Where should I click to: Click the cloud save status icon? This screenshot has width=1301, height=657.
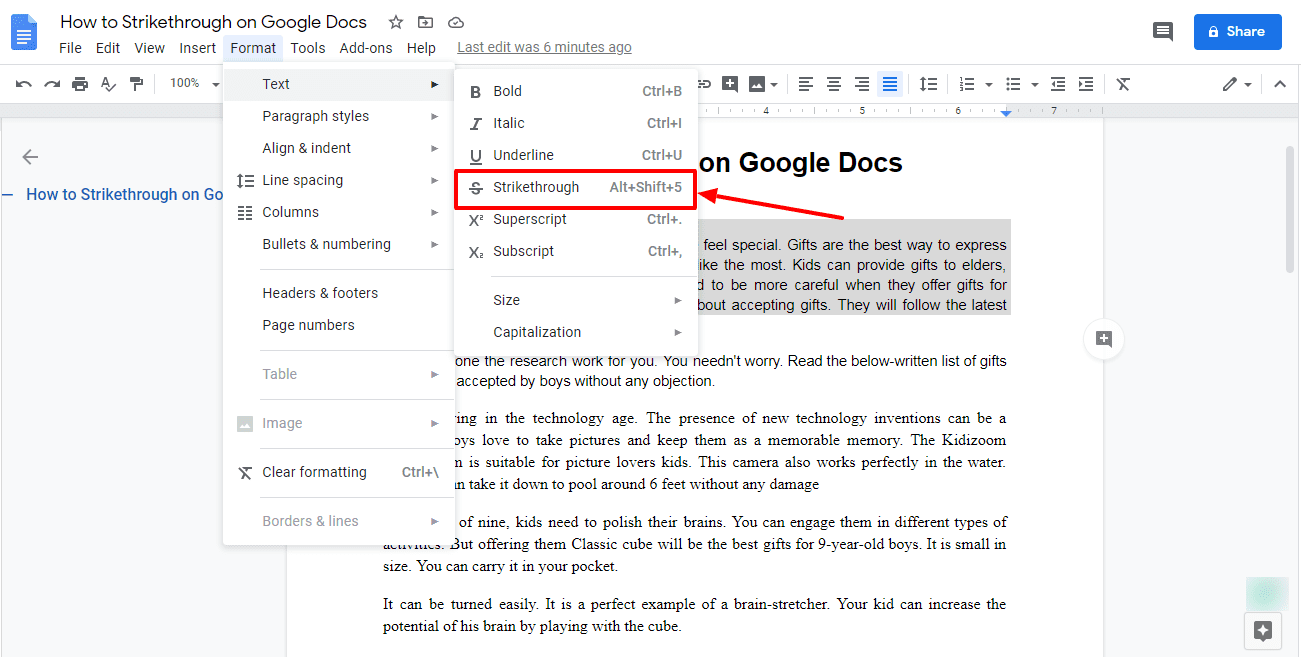click(x=456, y=22)
